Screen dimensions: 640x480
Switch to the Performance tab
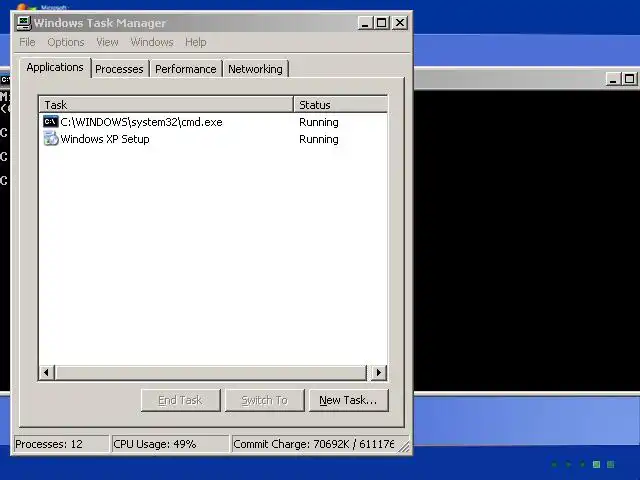coord(186,69)
